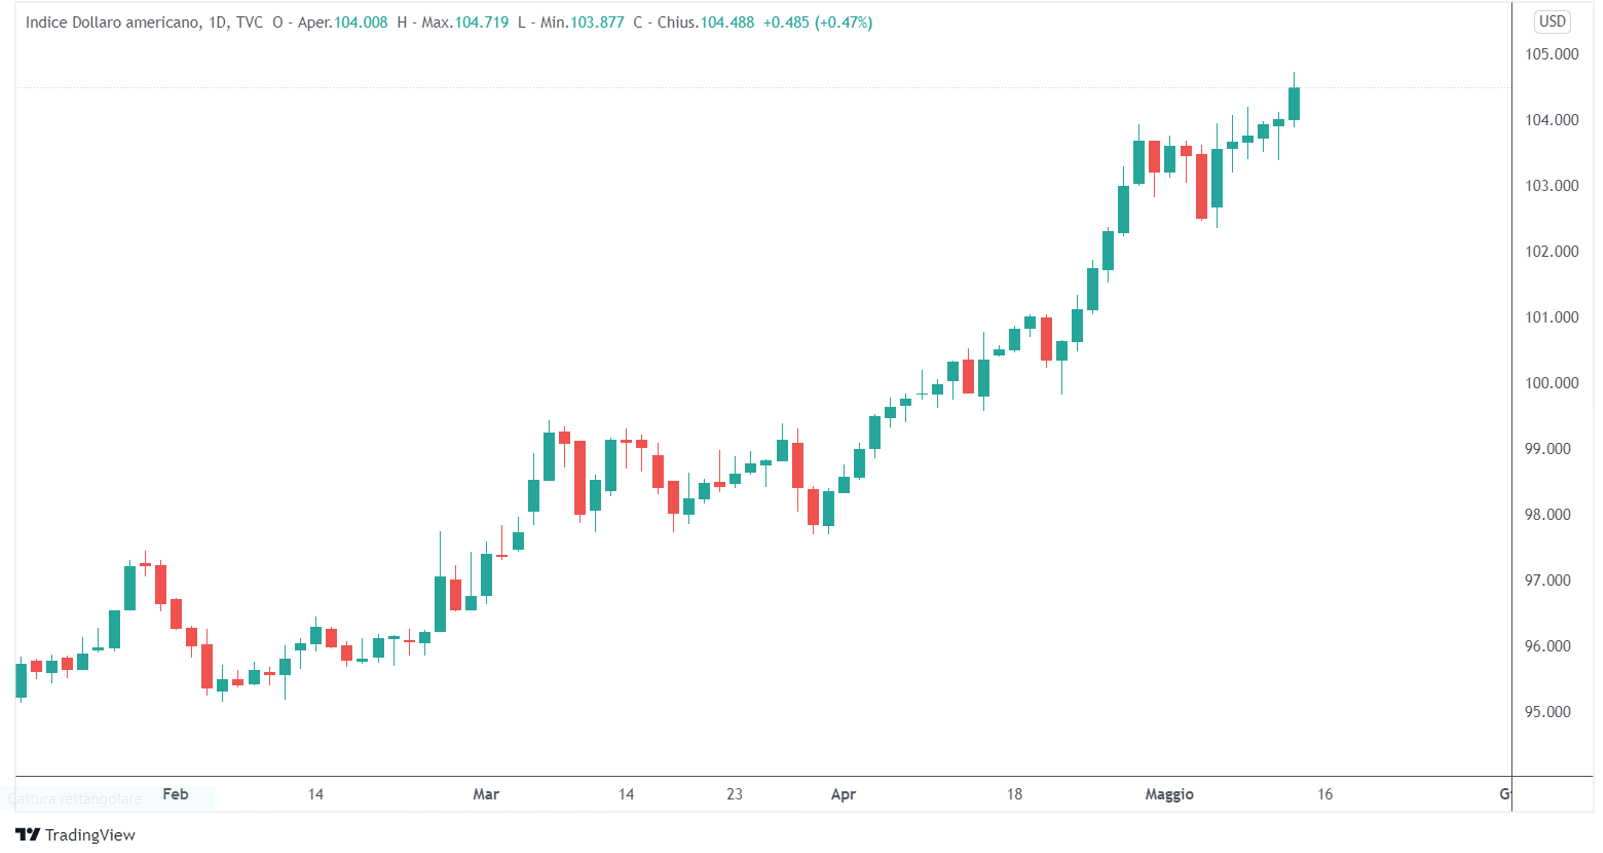Open the USD currency selector
Screen dimensions: 1603x853
coord(1551,21)
